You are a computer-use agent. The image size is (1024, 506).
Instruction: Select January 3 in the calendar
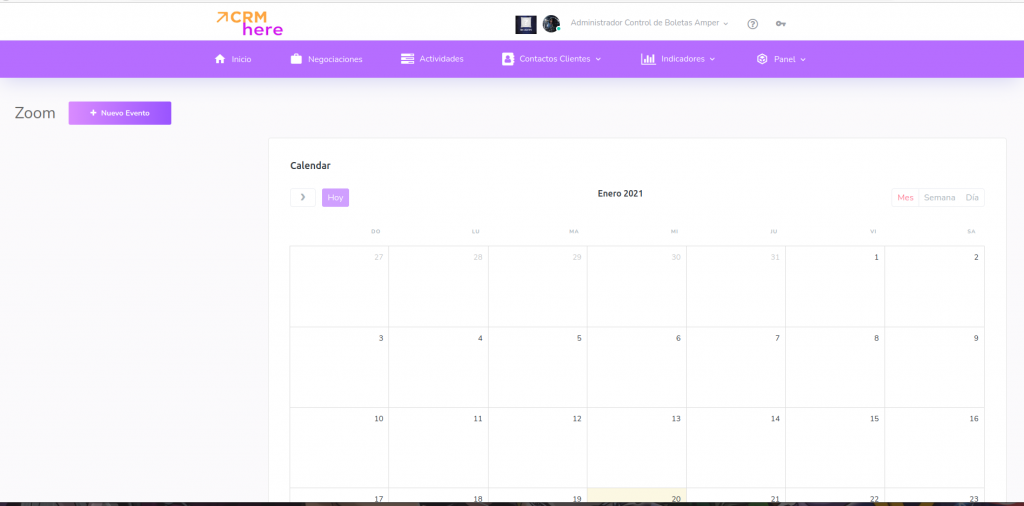(340, 368)
